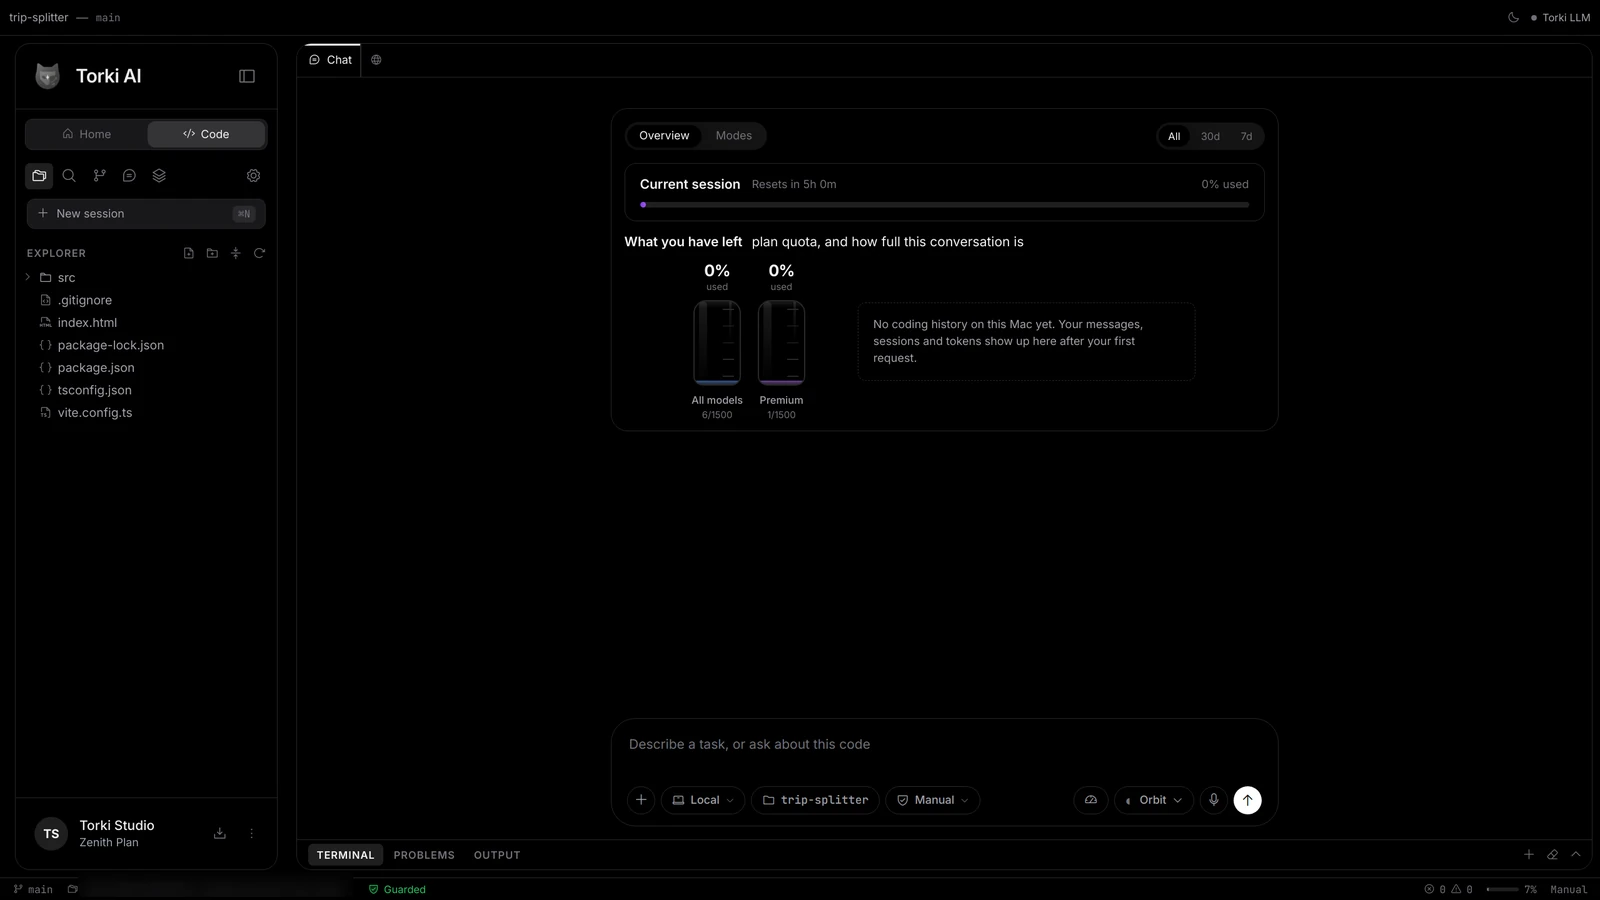This screenshot has width=1600, height=900.
Task: Select the All time range
Action: (x=1174, y=136)
